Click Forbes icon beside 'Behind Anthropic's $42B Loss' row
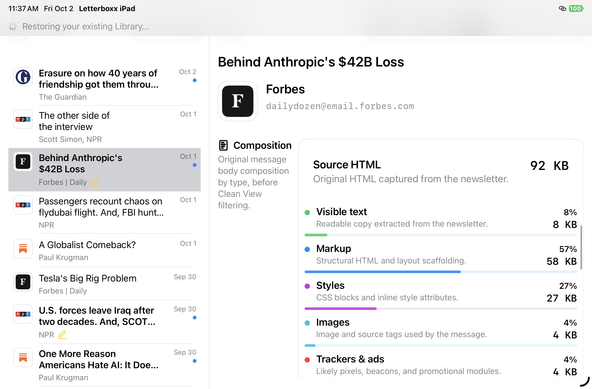Screen dimensions: 592x389 pos(23,162)
